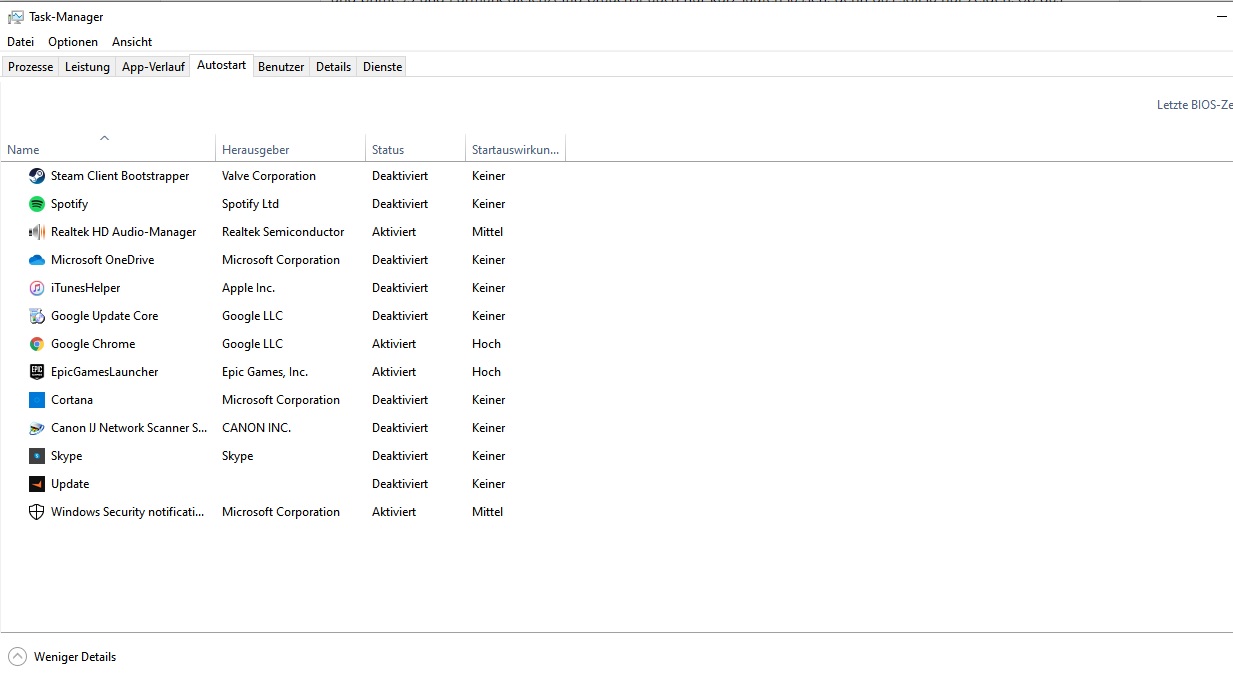Select the CANON INC. publisher cell
The height and width of the screenshot is (675, 1233).
(256, 428)
